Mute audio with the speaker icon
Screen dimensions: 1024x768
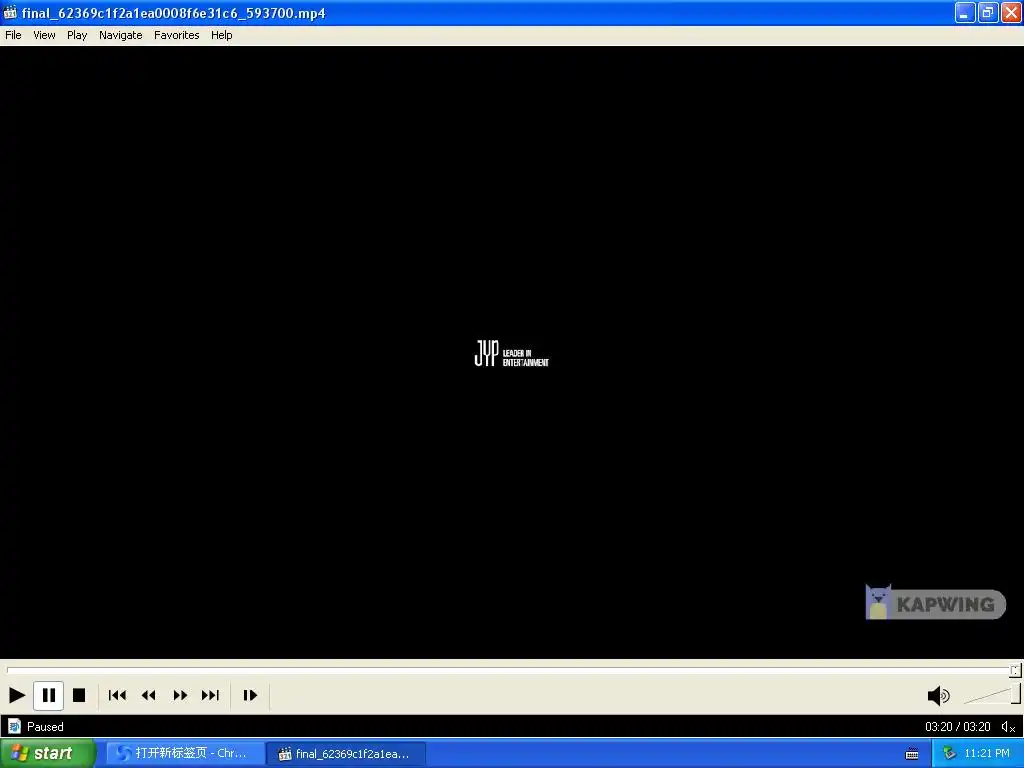[x=938, y=696]
